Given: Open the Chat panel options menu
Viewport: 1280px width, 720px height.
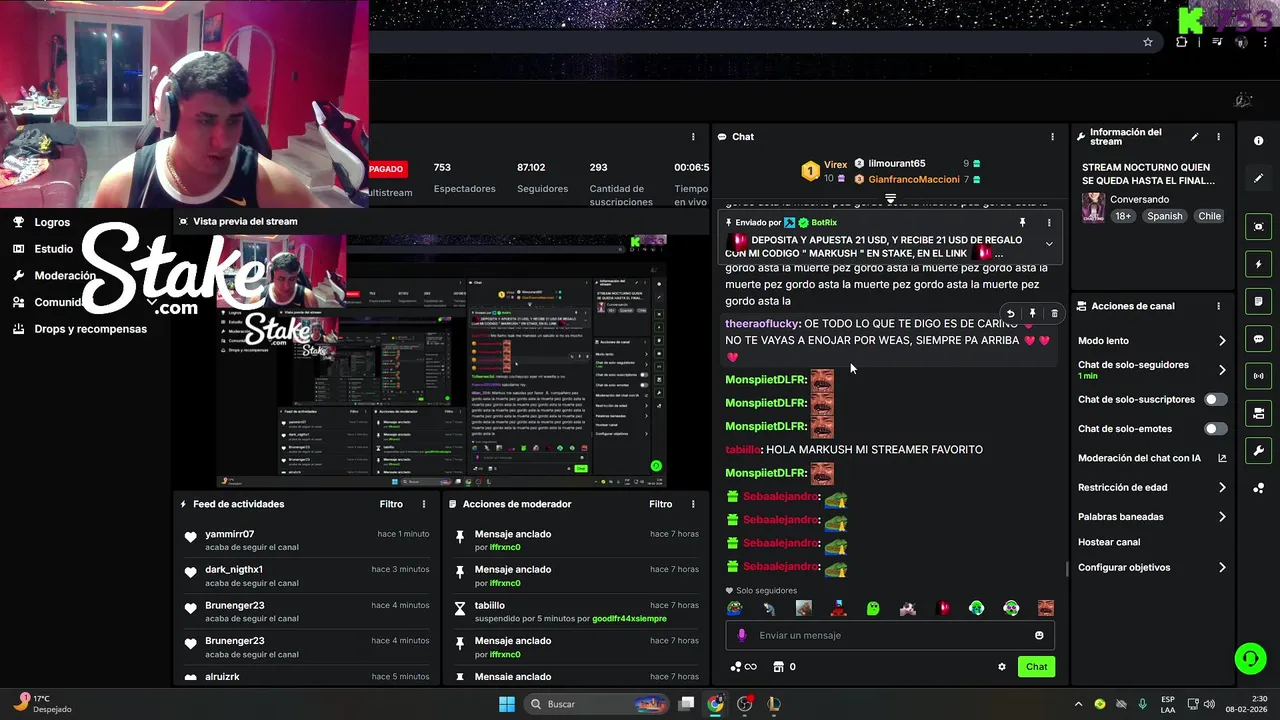Looking at the screenshot, I should pos(1051,137).
